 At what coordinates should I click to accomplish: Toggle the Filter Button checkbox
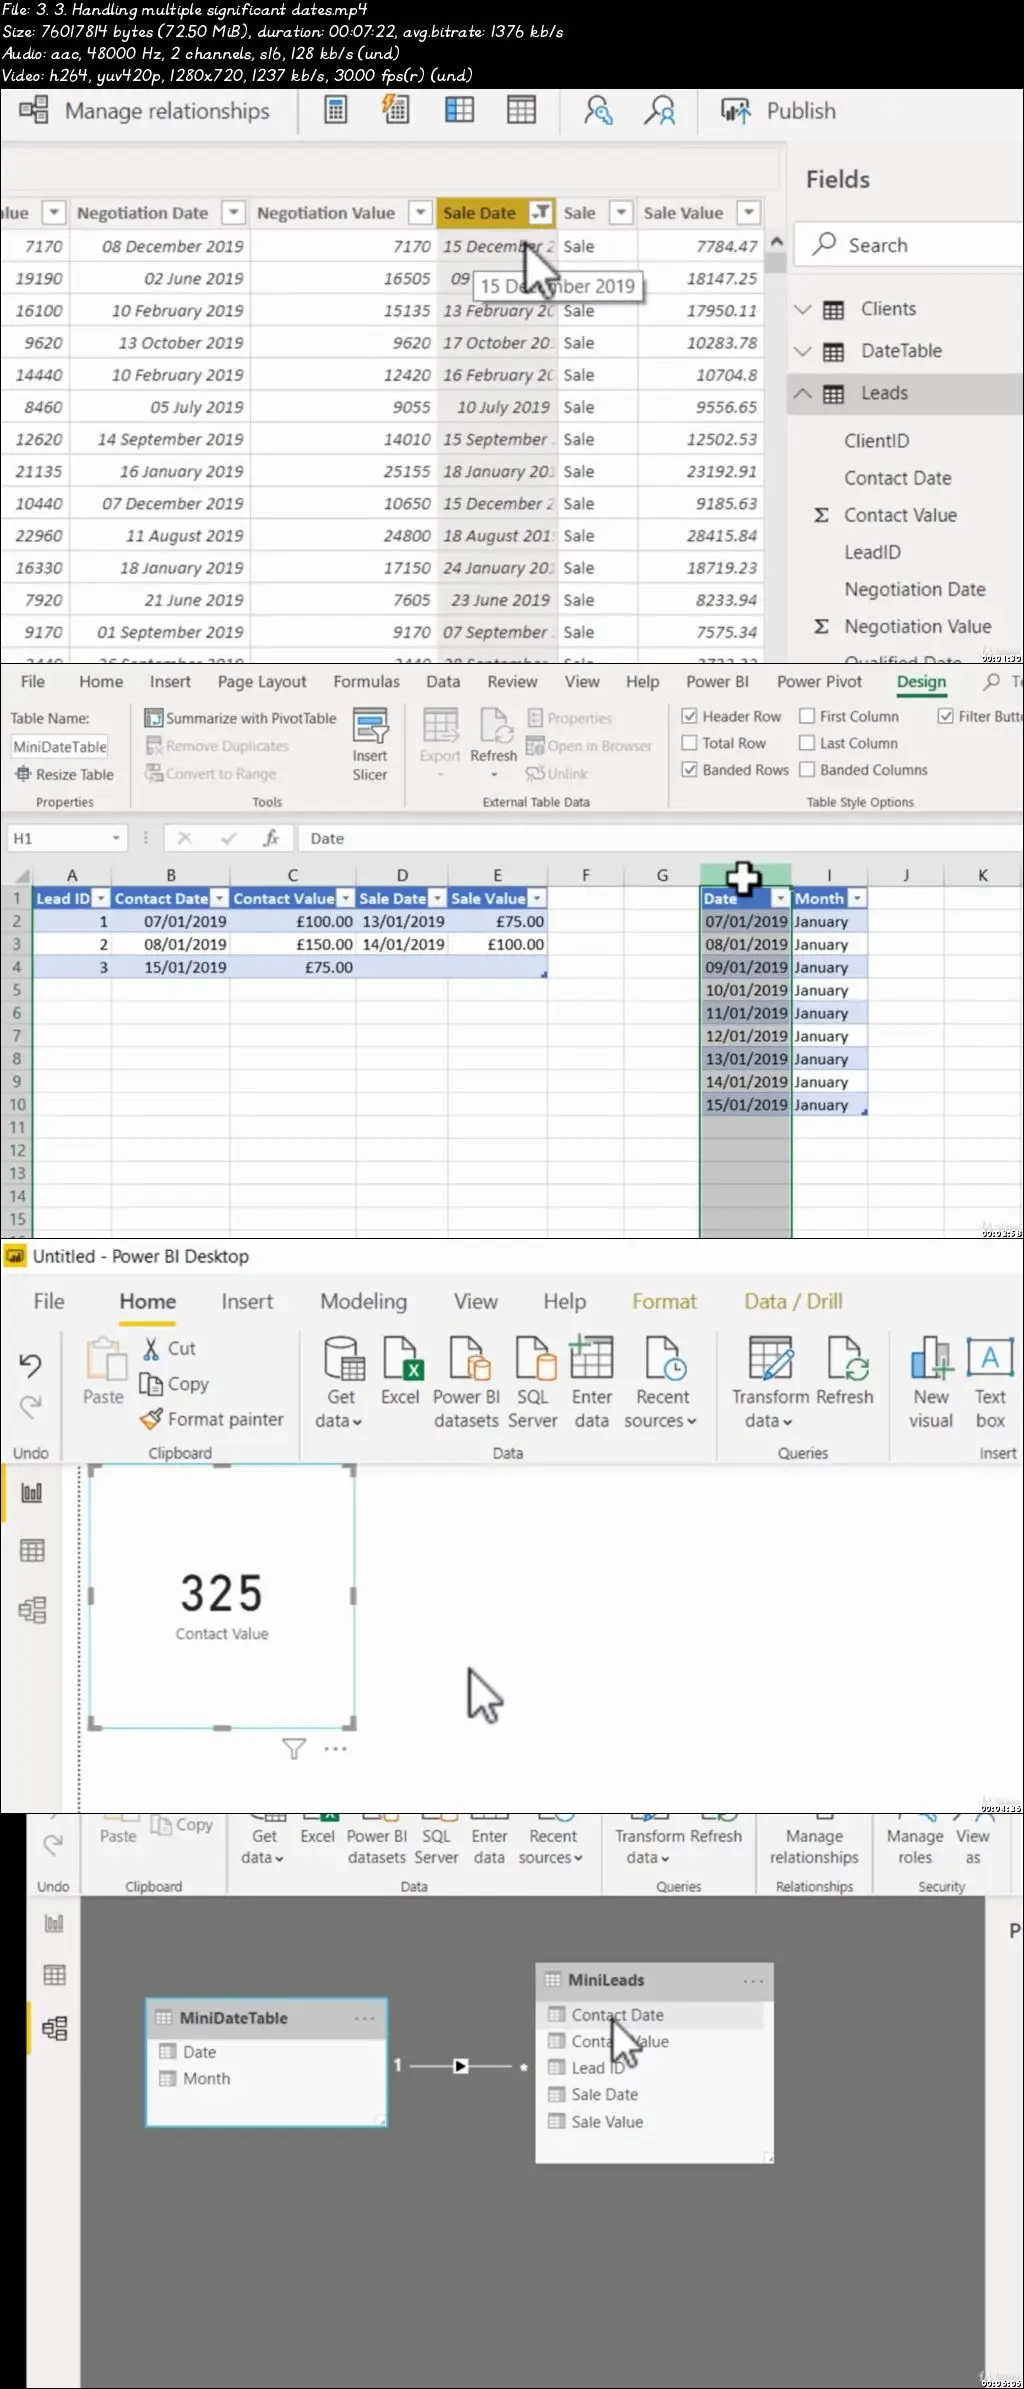(945, 716)
